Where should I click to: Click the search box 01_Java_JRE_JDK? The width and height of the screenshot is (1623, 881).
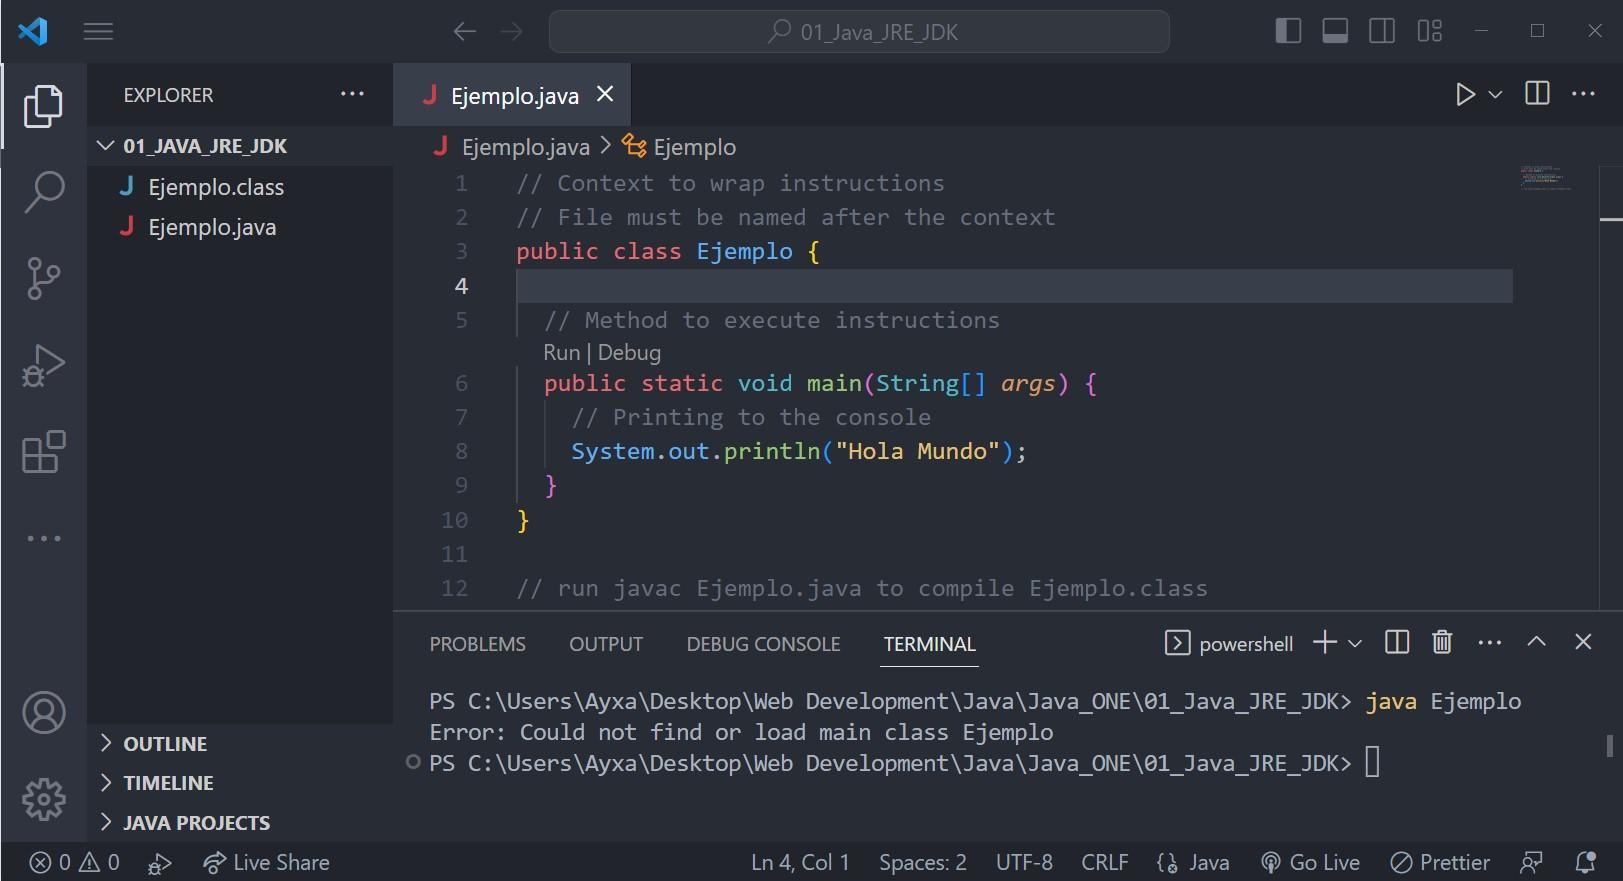(859, 32)
